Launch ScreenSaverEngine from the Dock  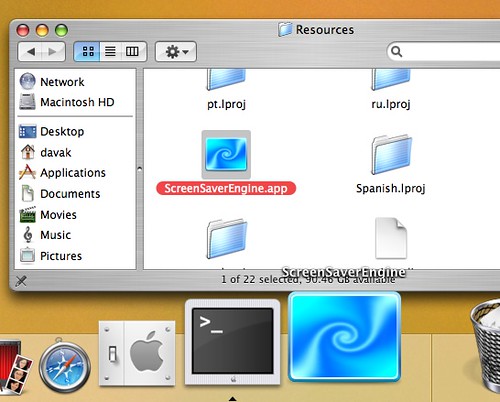point(344,337)
